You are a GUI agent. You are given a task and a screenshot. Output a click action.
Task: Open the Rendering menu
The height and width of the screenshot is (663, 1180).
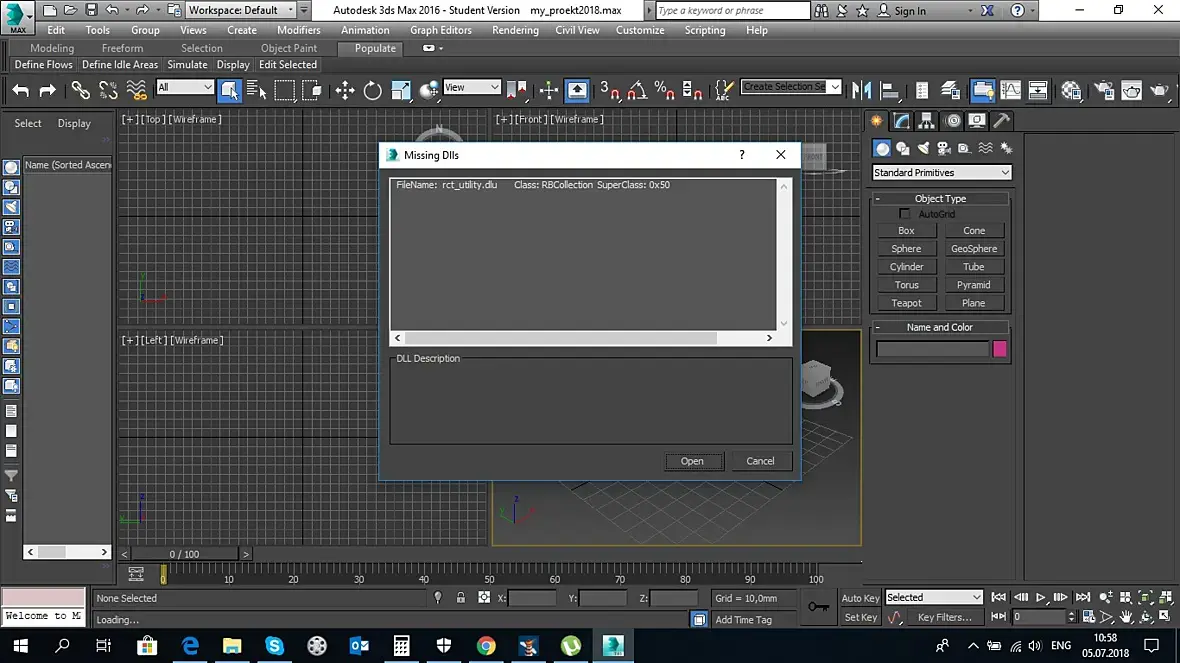(515, 30)
